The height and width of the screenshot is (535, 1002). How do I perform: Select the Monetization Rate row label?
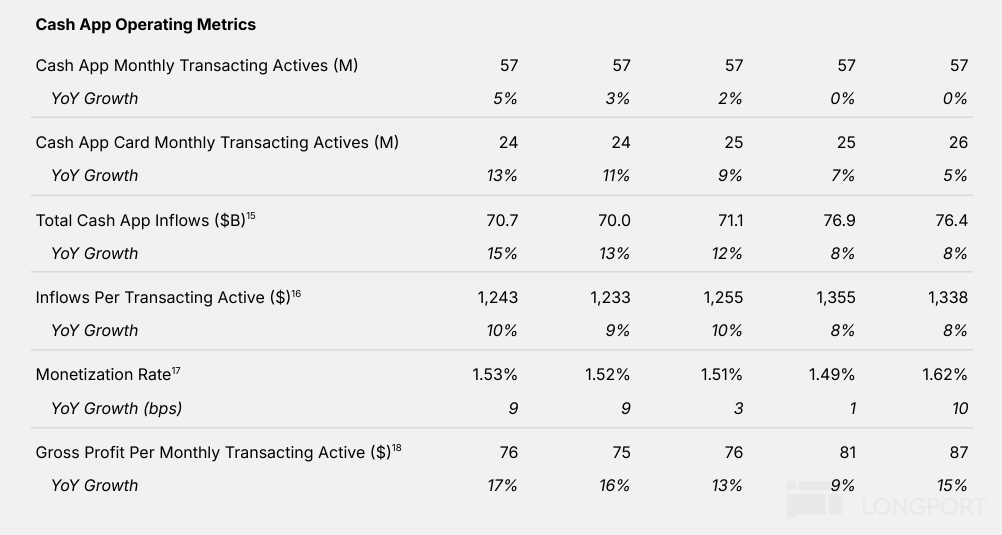pos(103,375)
